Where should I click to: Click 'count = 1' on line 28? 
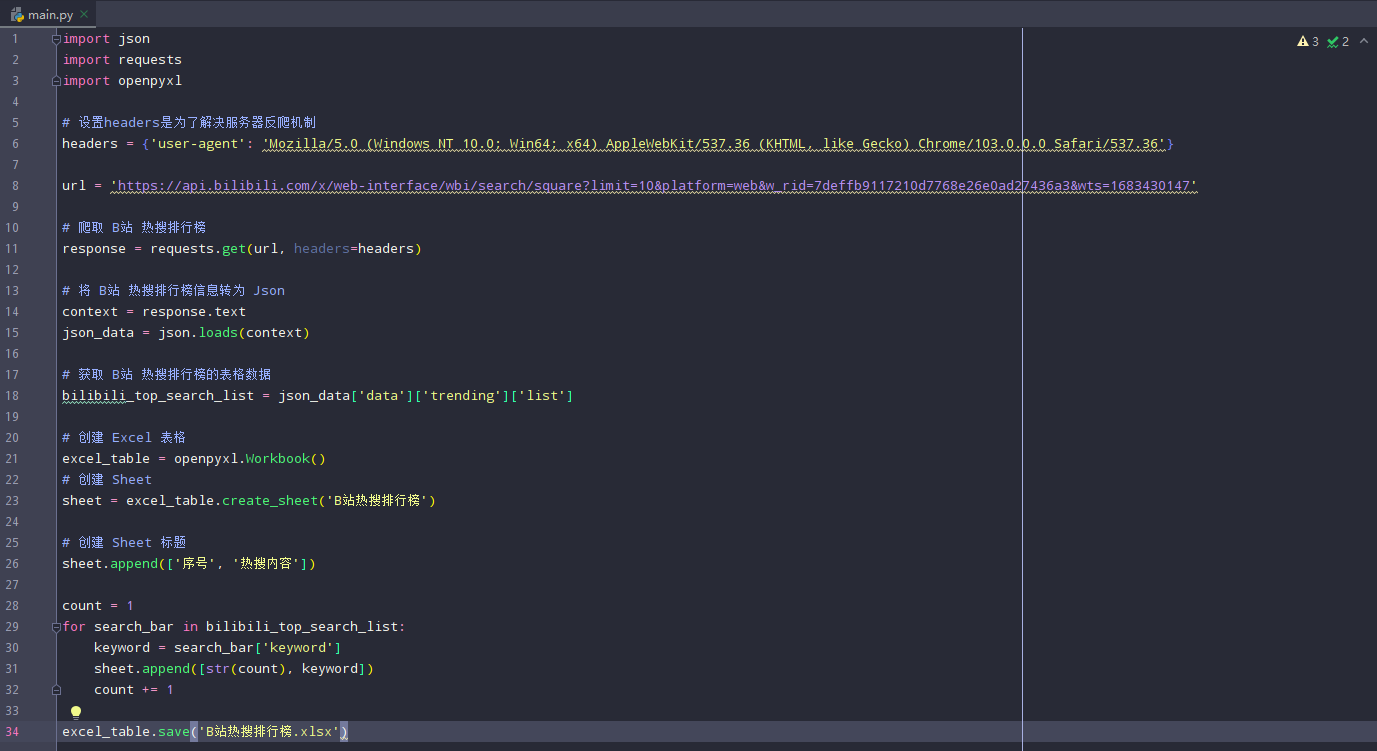(x=98, y=606)
